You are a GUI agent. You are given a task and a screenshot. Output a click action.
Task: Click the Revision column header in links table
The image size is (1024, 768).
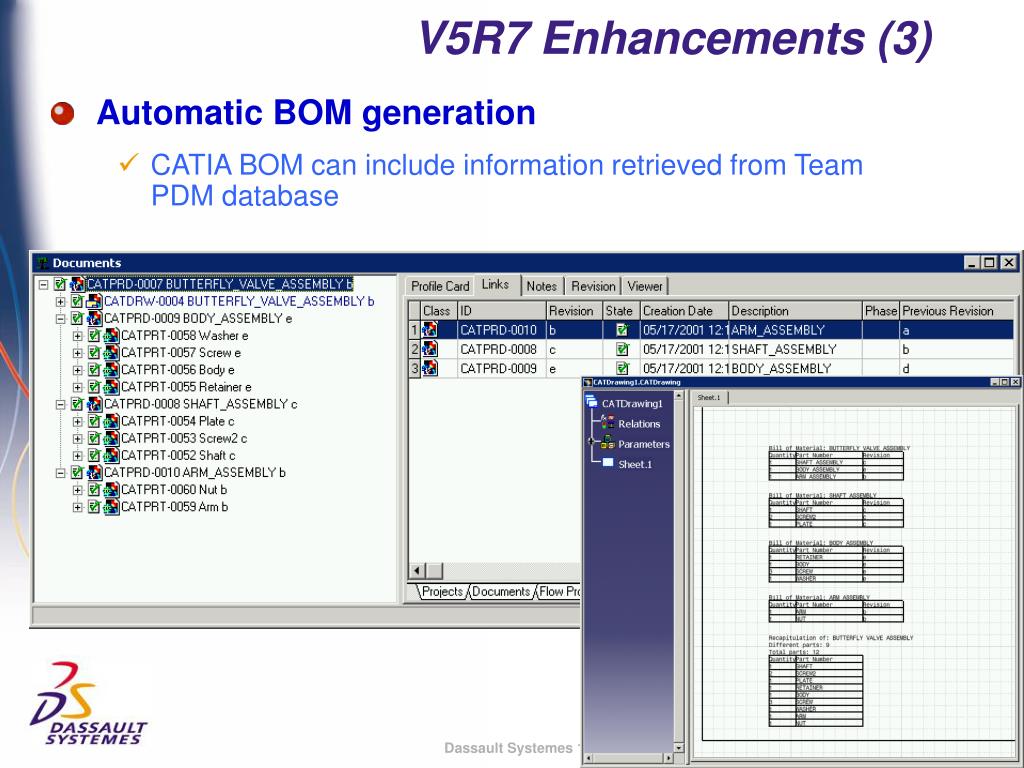pyautogui.click(x=574, y=311)
